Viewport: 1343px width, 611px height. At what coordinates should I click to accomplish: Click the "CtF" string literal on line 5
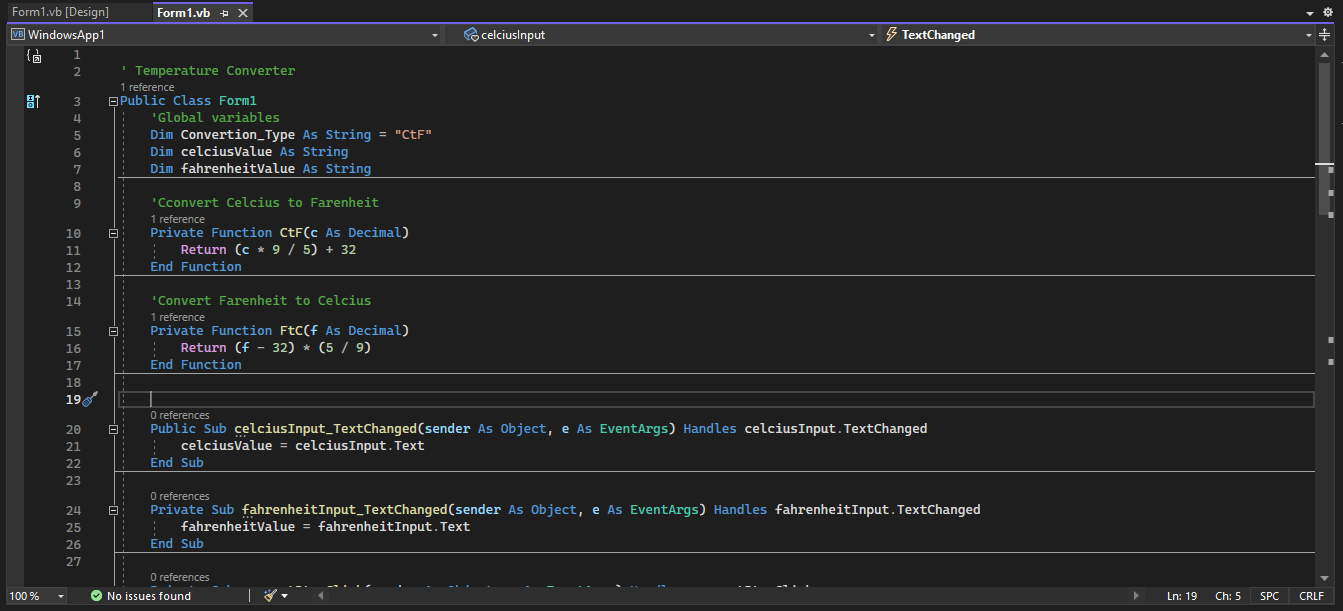[413, 135]
